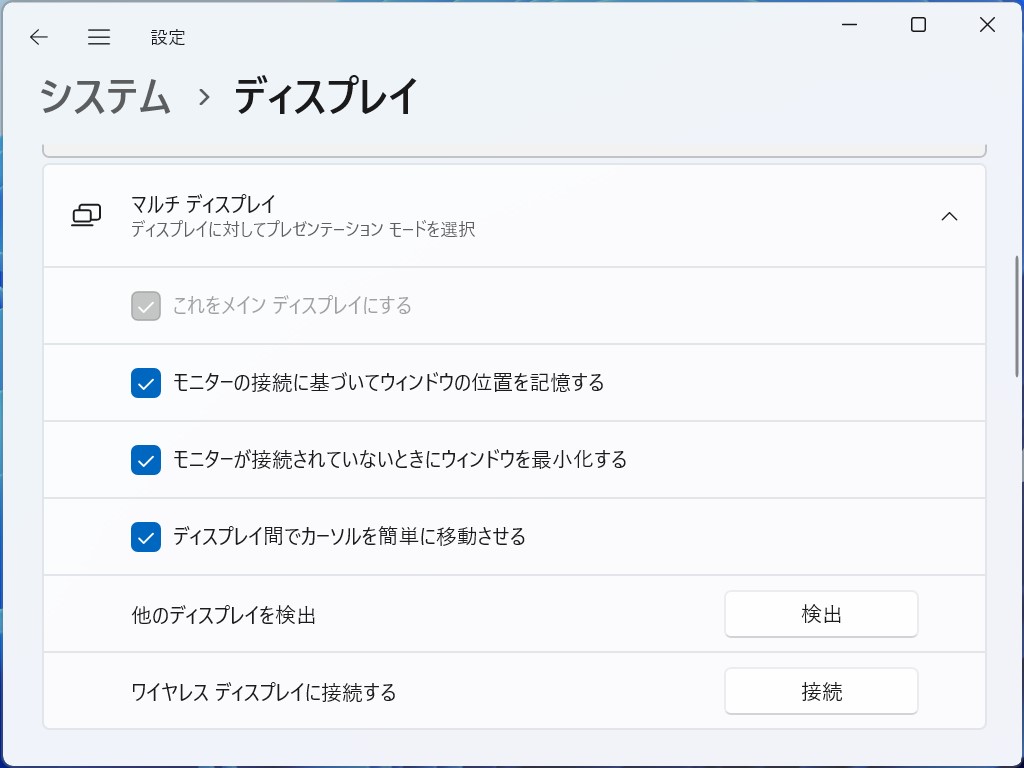Navigate back using the arrow icon

click(38, 37)
